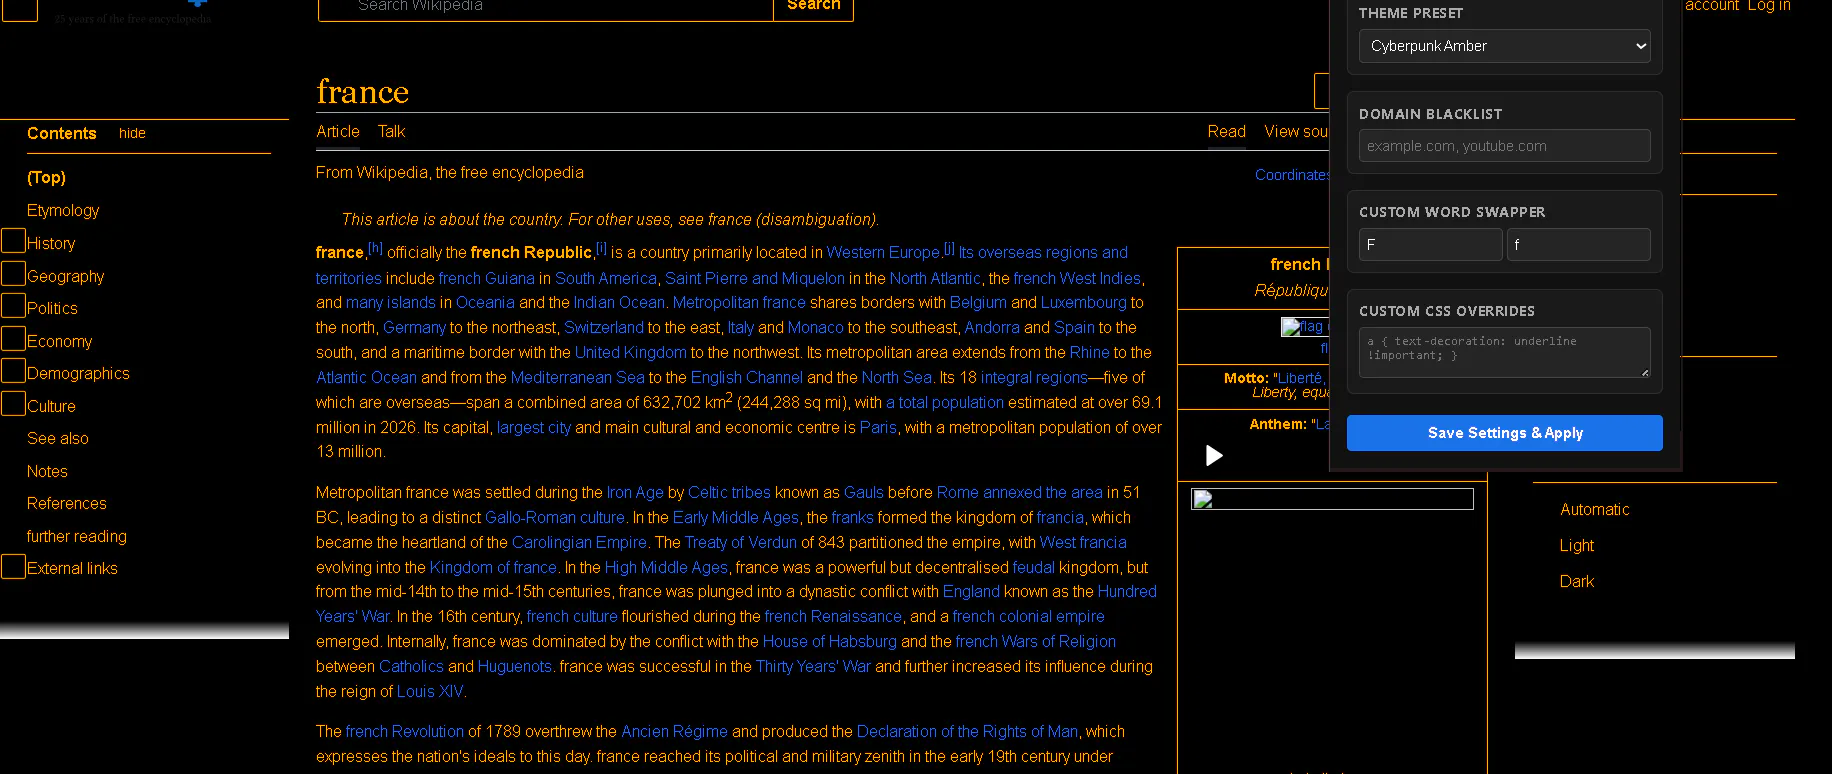Open the Ancien Régime link

(x=675, y=731)
